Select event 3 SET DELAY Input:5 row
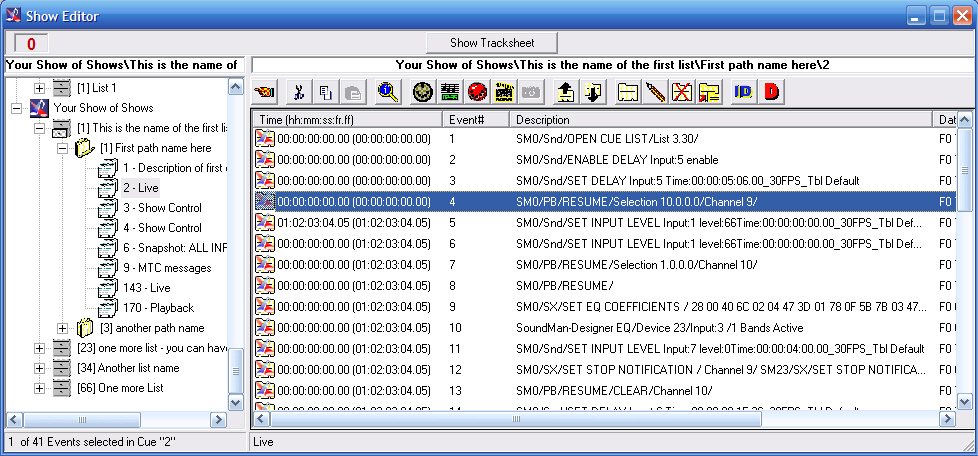This screenshot has height=456, width=978. [604, 181]
